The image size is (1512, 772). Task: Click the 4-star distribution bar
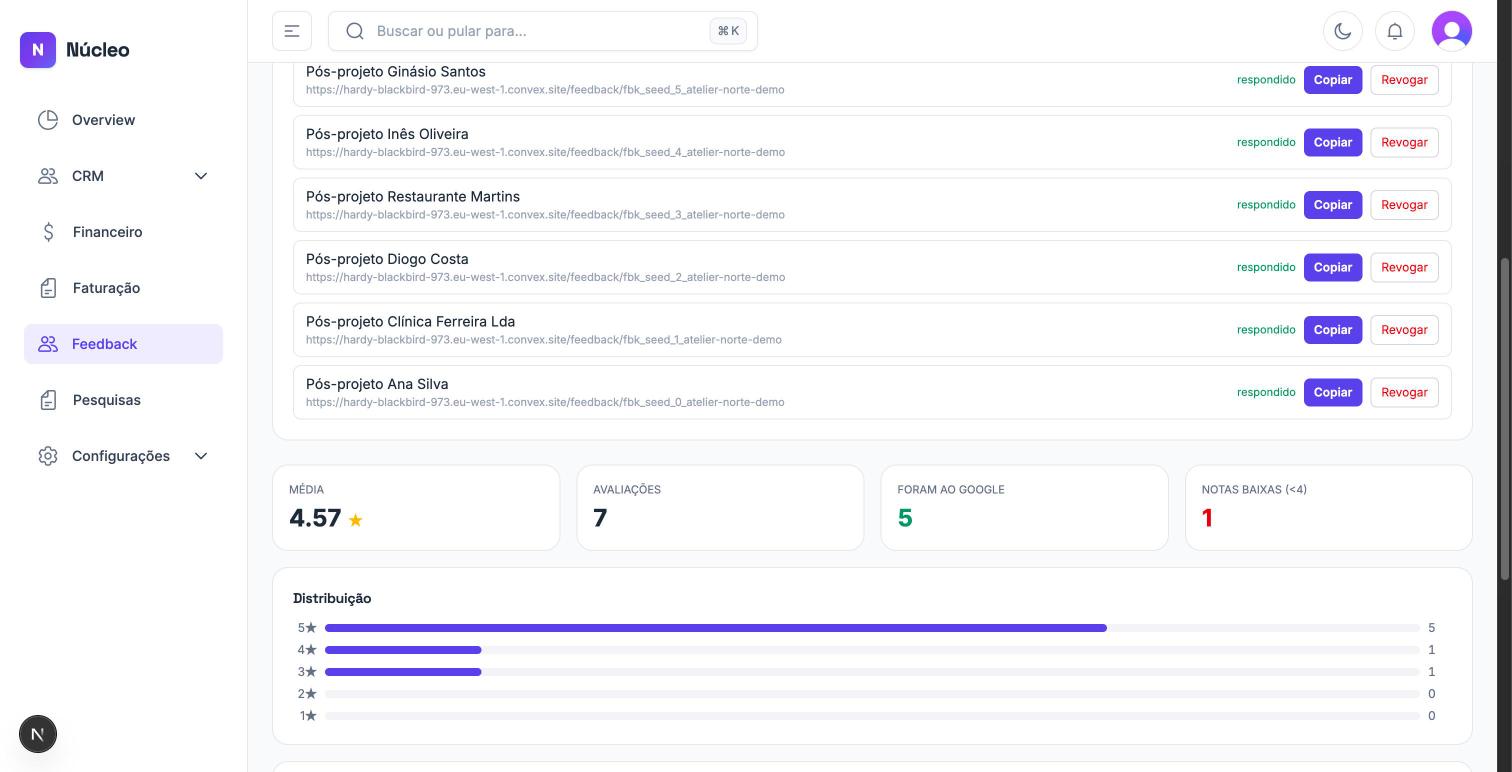(x=872, y=650)
